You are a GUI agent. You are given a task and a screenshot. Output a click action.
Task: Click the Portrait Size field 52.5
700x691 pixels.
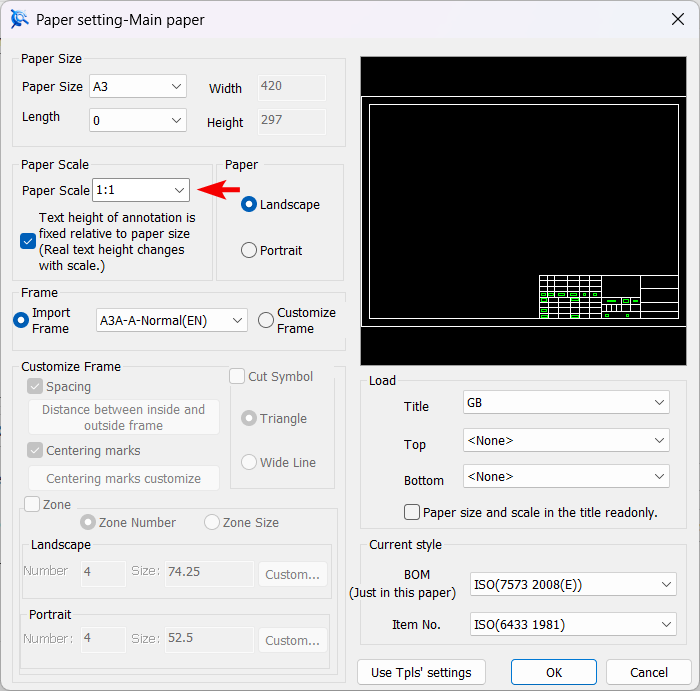click(x=209, y=640)
